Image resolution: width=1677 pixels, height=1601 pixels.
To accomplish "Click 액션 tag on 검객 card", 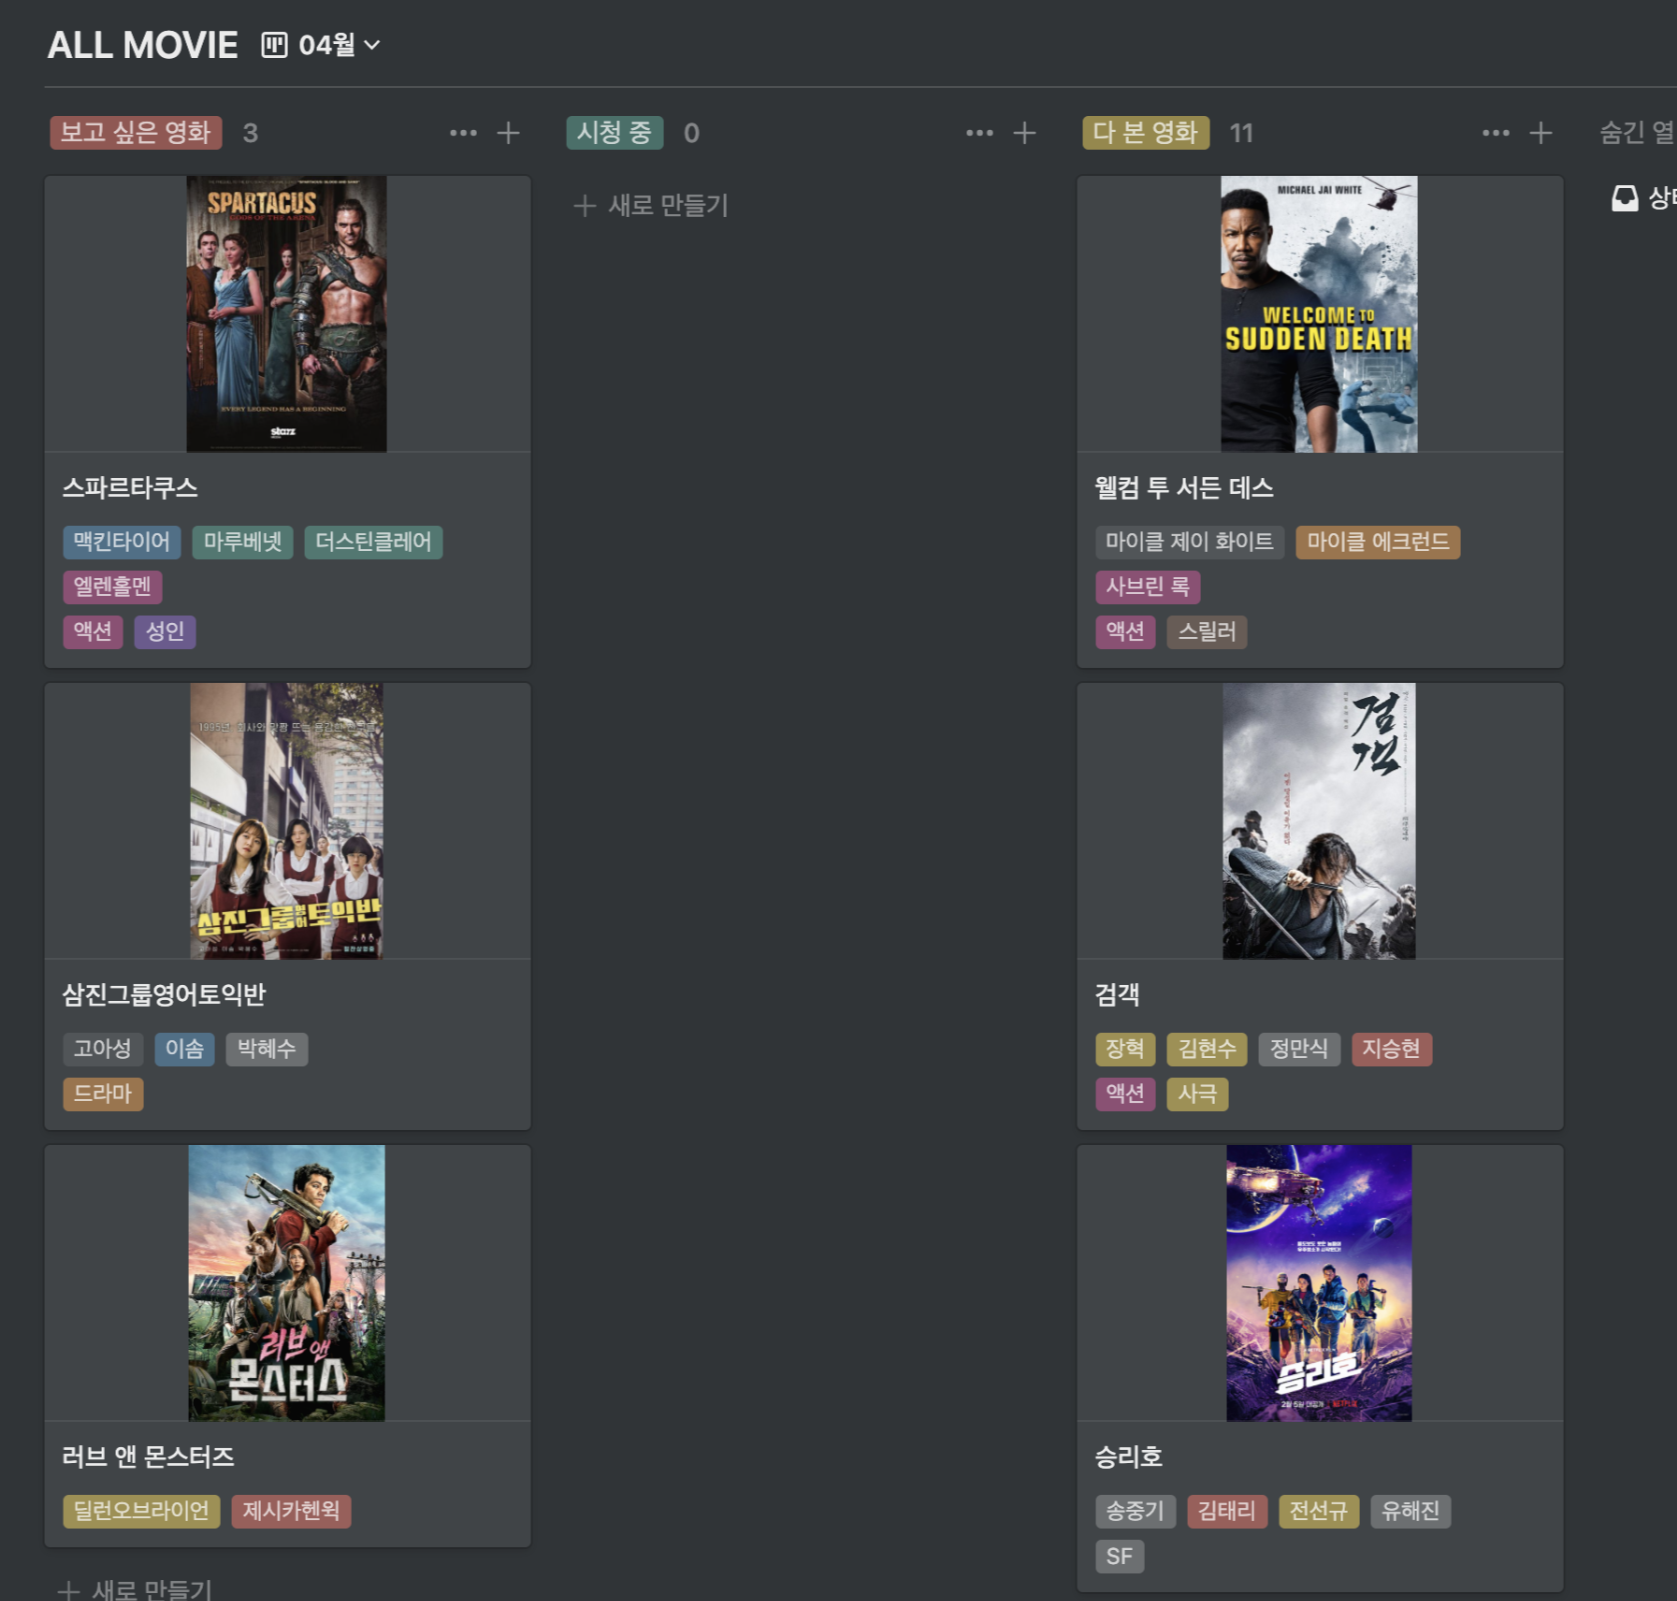I will [1125, 1094].
